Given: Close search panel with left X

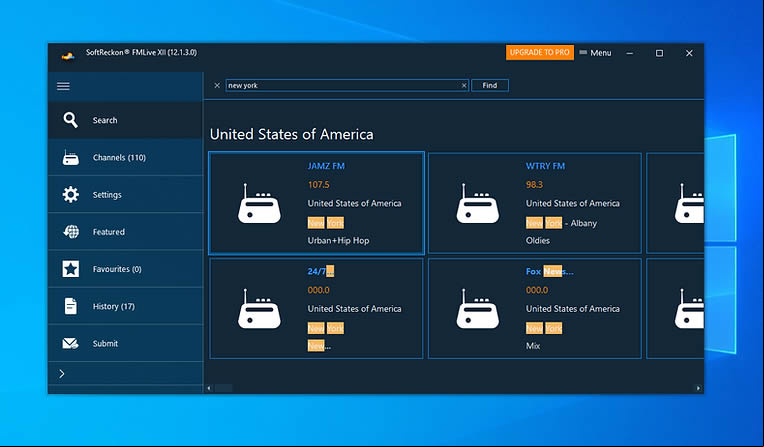Looking at the screenshot, I should click(217, 85).
